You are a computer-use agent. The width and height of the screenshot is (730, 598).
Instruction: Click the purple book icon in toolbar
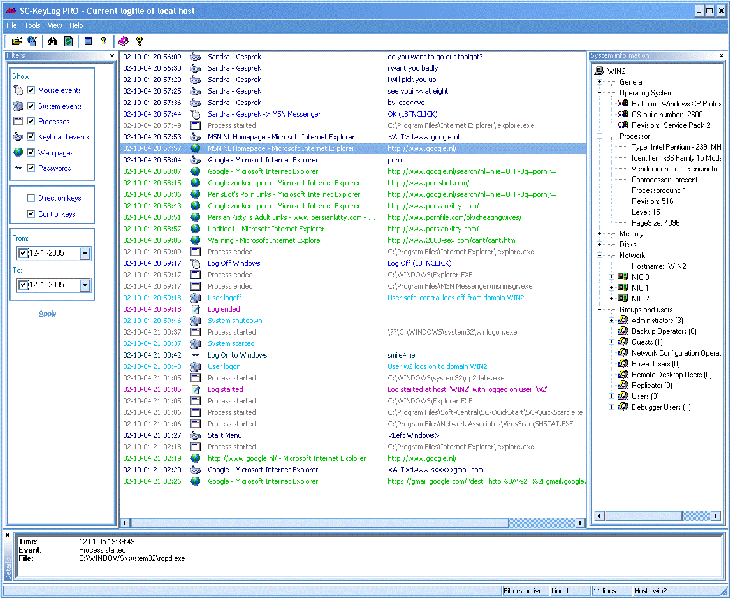[122, 41]
